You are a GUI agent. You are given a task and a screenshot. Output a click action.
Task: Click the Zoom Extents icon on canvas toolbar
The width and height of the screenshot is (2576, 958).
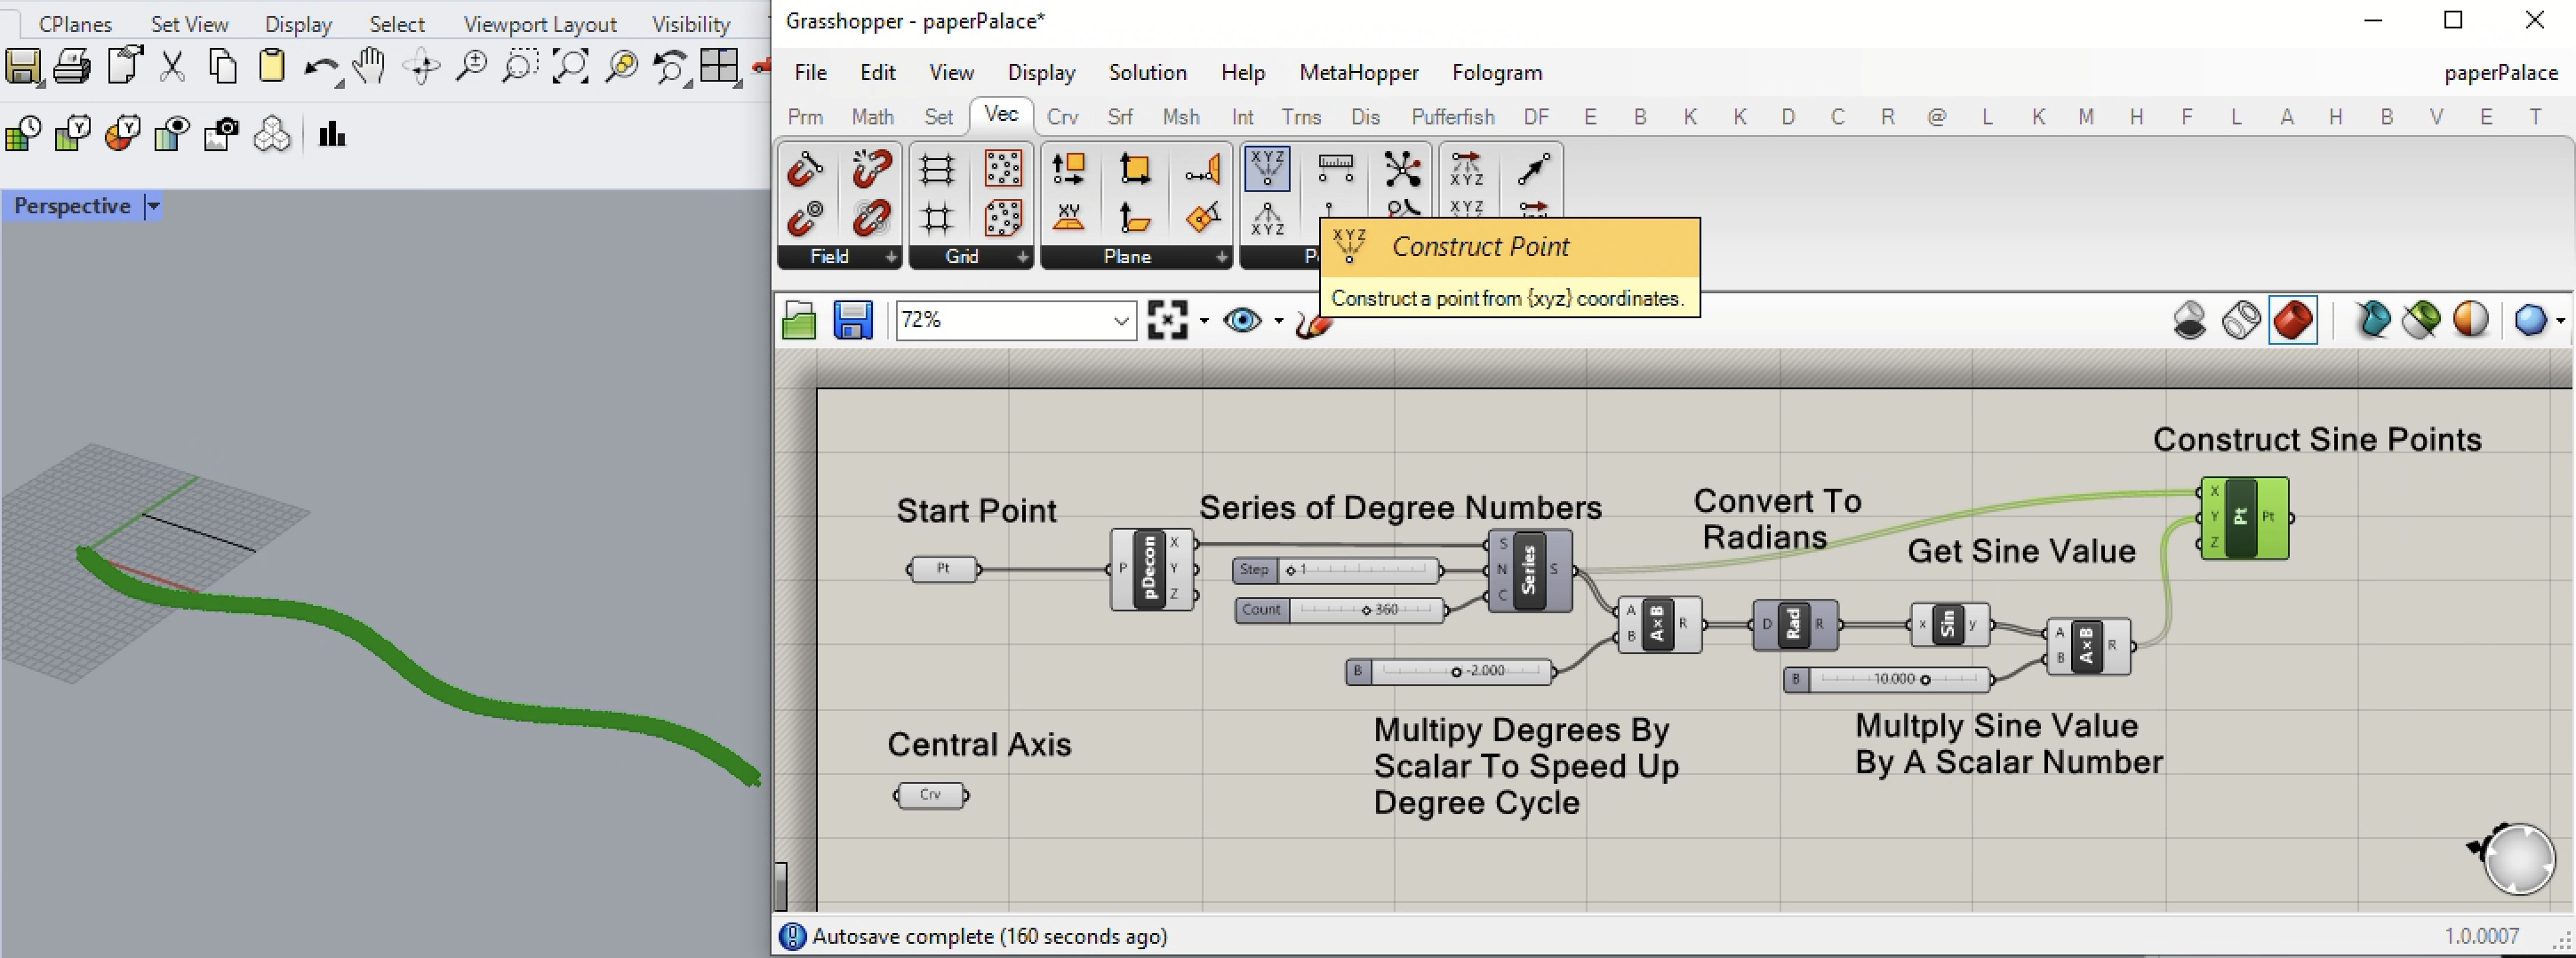(1168, 321)
